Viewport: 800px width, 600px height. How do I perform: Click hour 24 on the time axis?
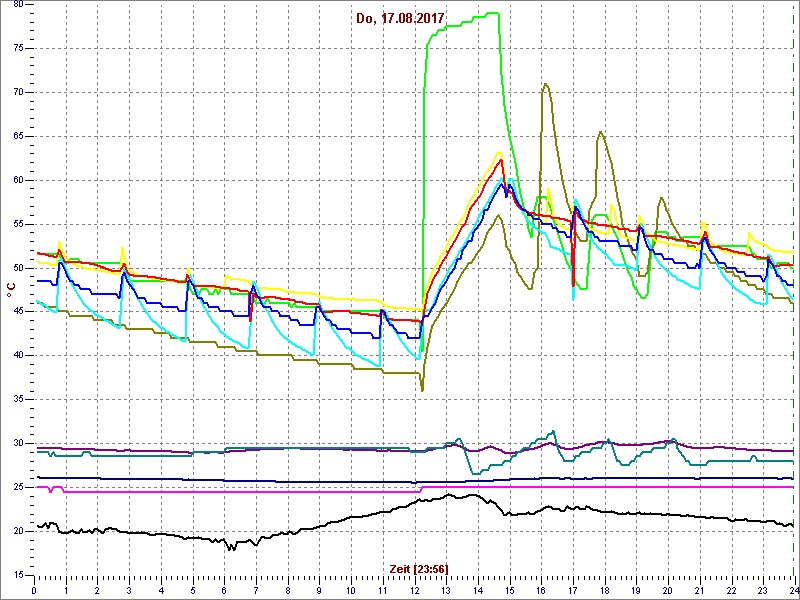point(793,589)
